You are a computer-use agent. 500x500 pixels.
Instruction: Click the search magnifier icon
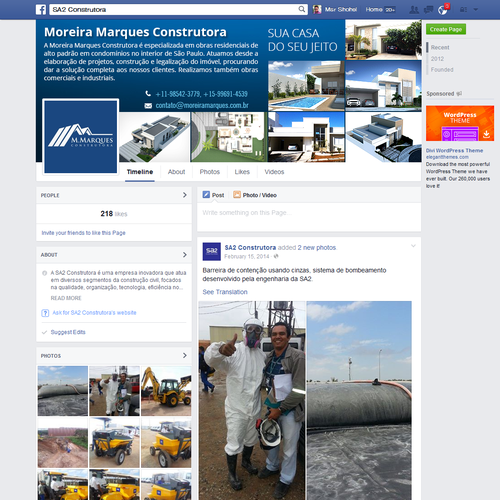point(301,9)
